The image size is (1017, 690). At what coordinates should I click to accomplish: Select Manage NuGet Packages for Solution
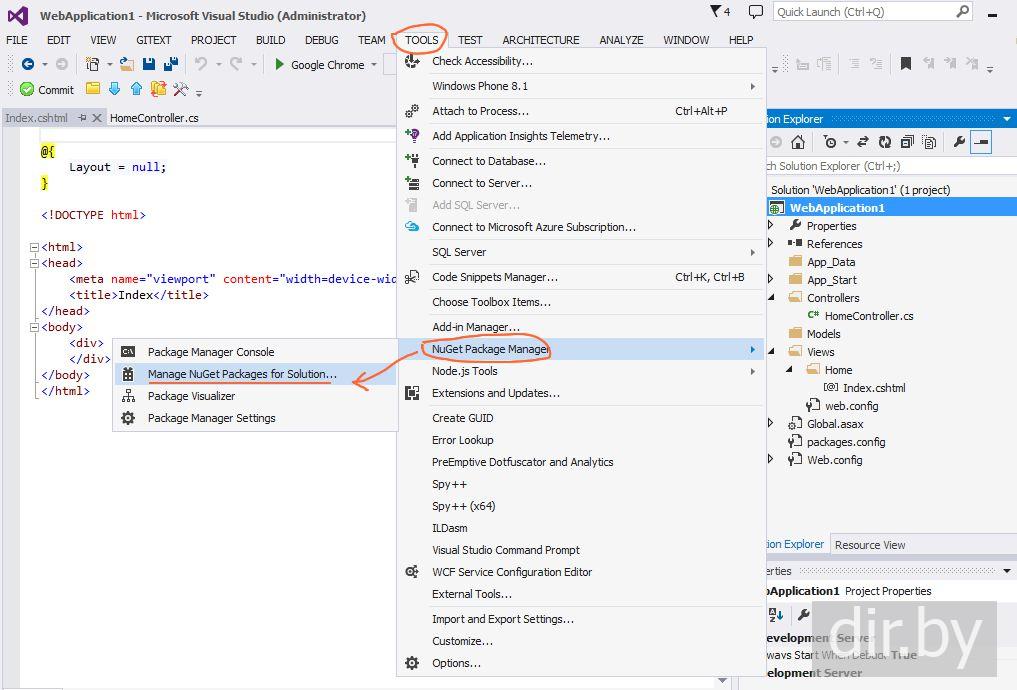[242, 374]
